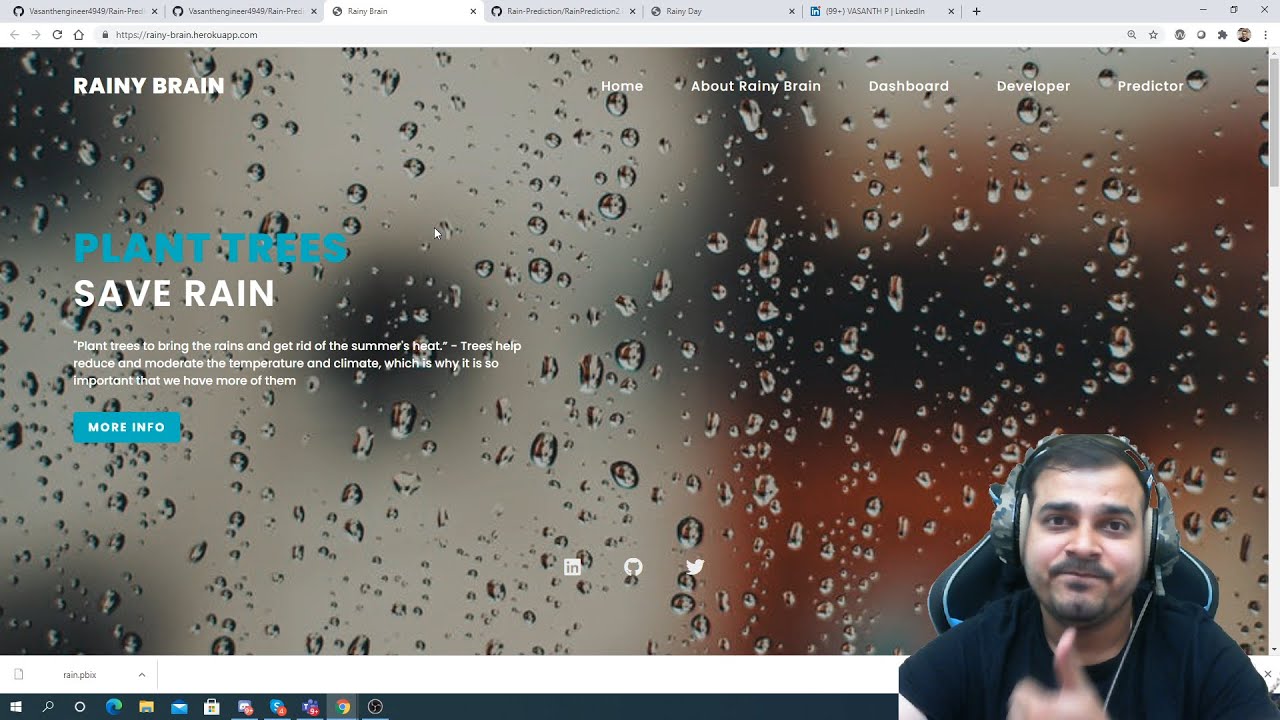The image size is (1280, 720).
Task: Expand options for the rain.pbix download
Action: [x=141, y=675]
